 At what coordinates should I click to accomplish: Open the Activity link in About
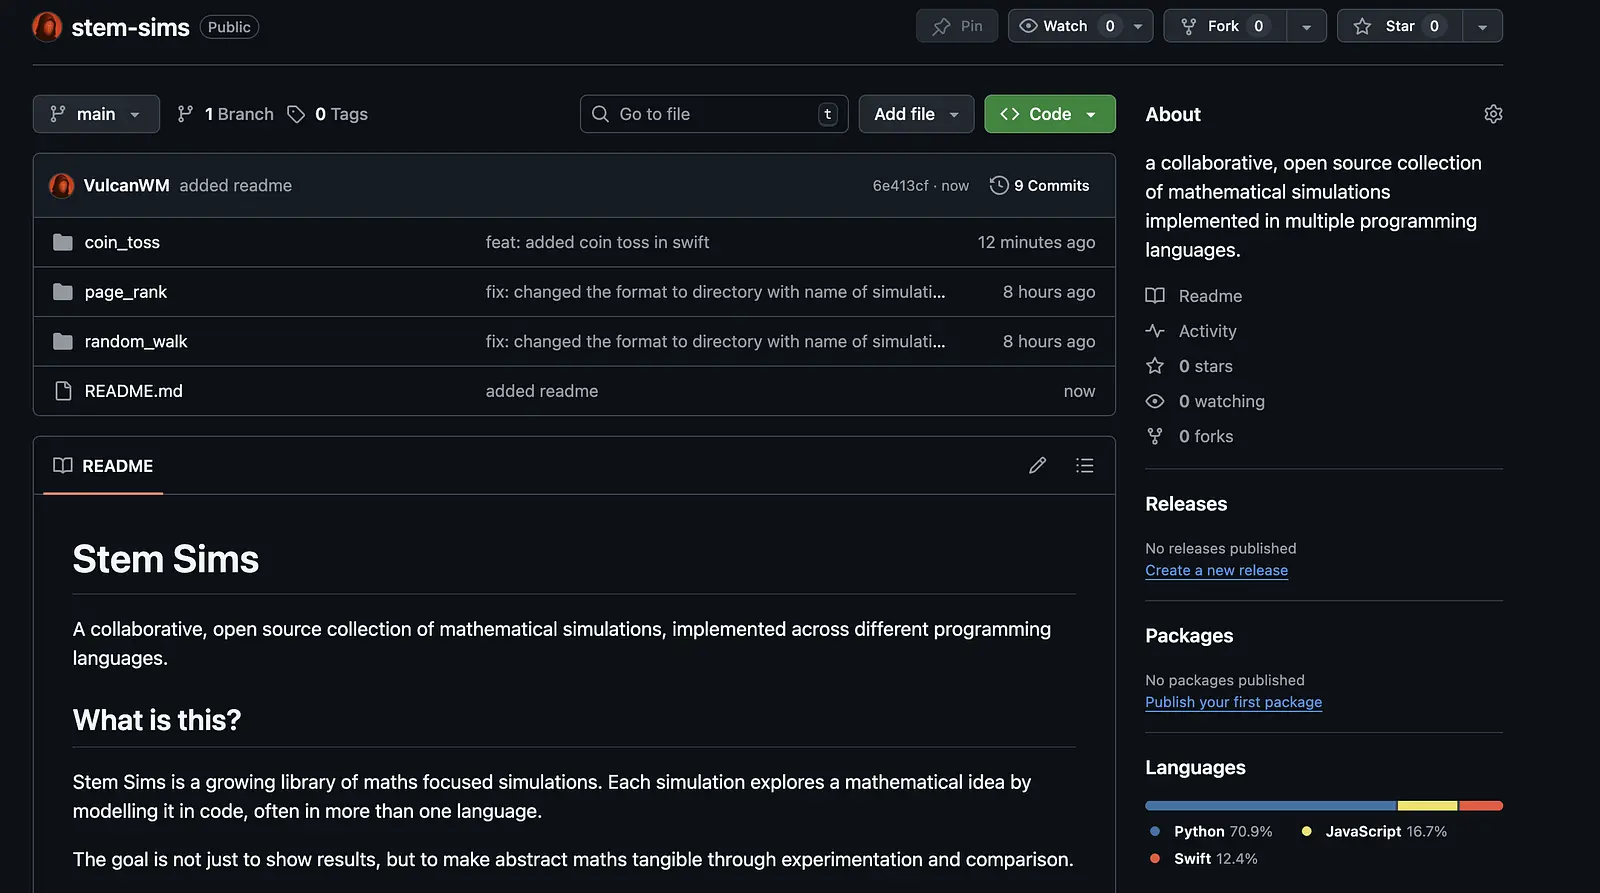[x=1207, y=331]
